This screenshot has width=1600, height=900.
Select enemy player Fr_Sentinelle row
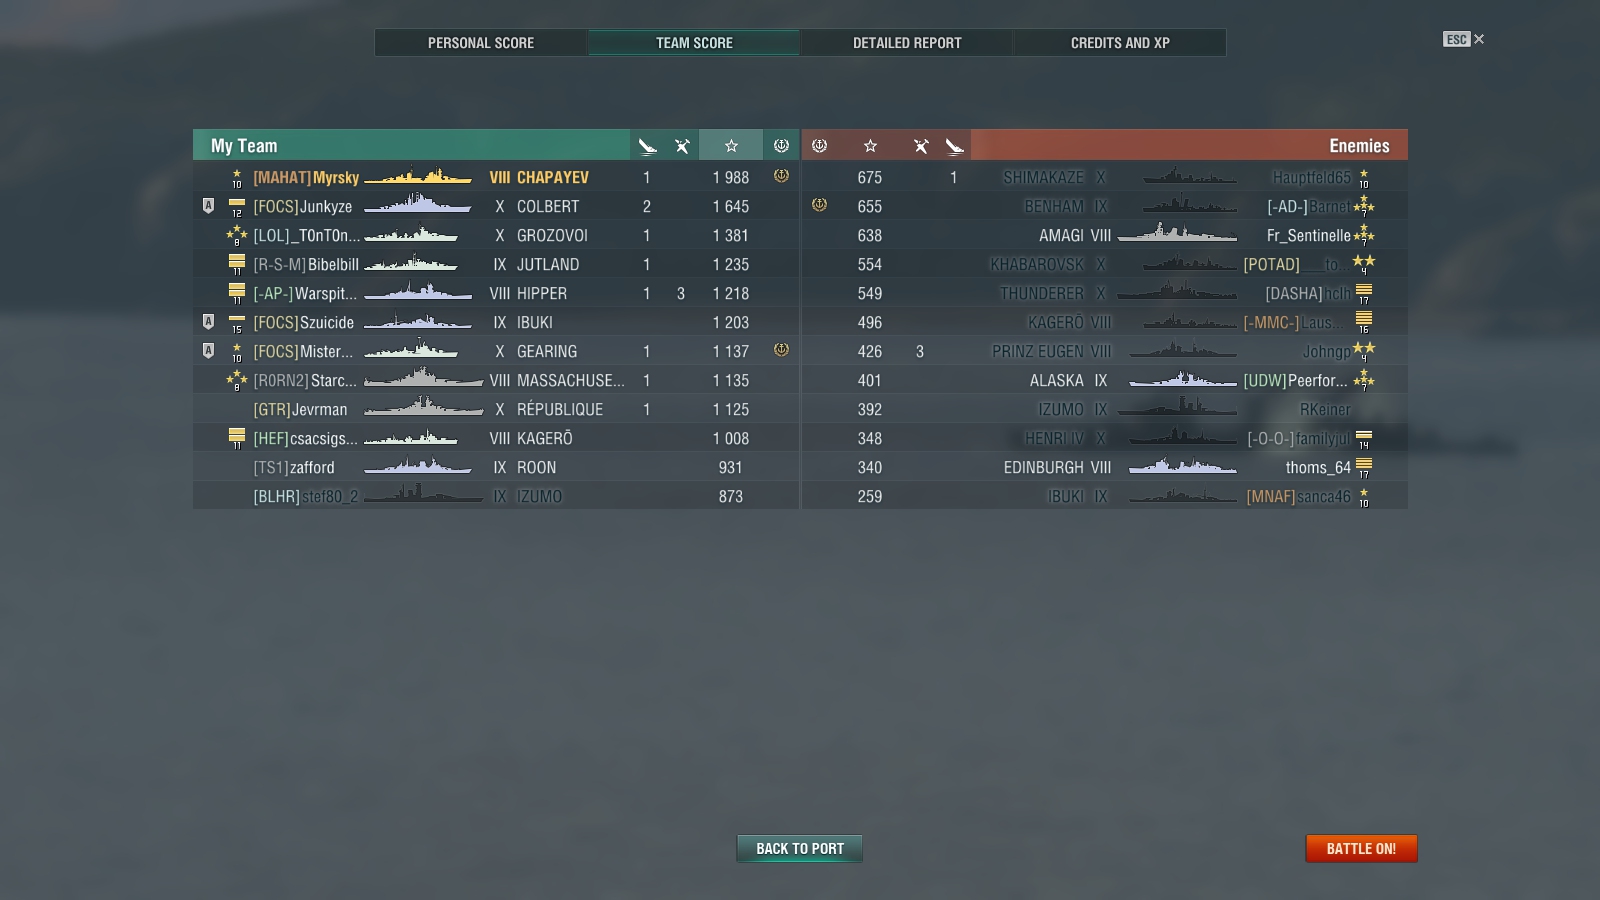1105,235
